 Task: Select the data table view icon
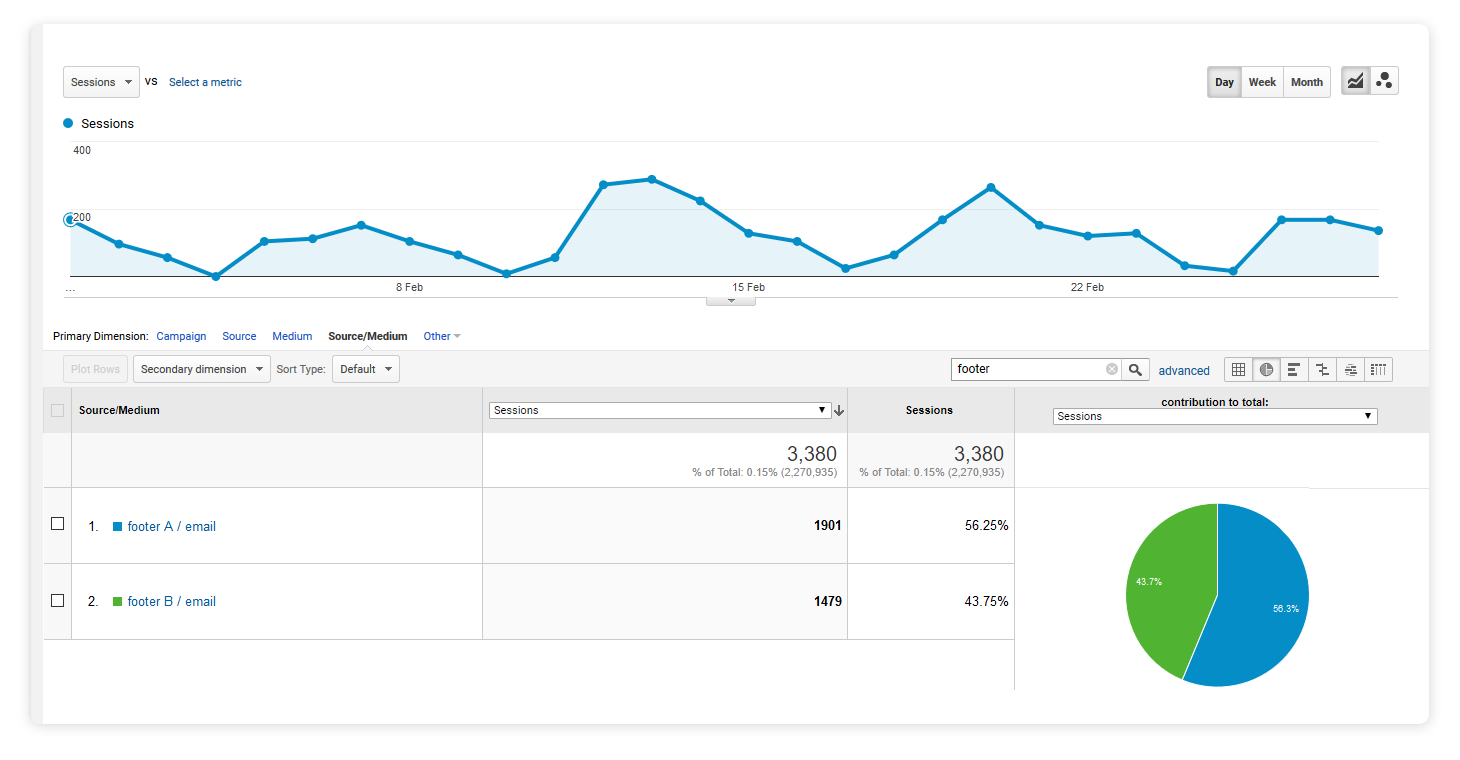click(x=1238, y=369)
